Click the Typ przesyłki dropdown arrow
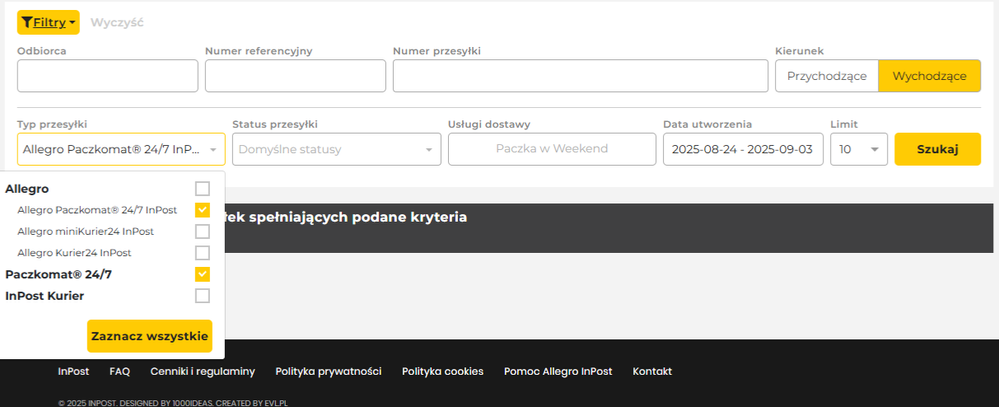The width and height of the screenshot is (999, 407). (213, 150)
